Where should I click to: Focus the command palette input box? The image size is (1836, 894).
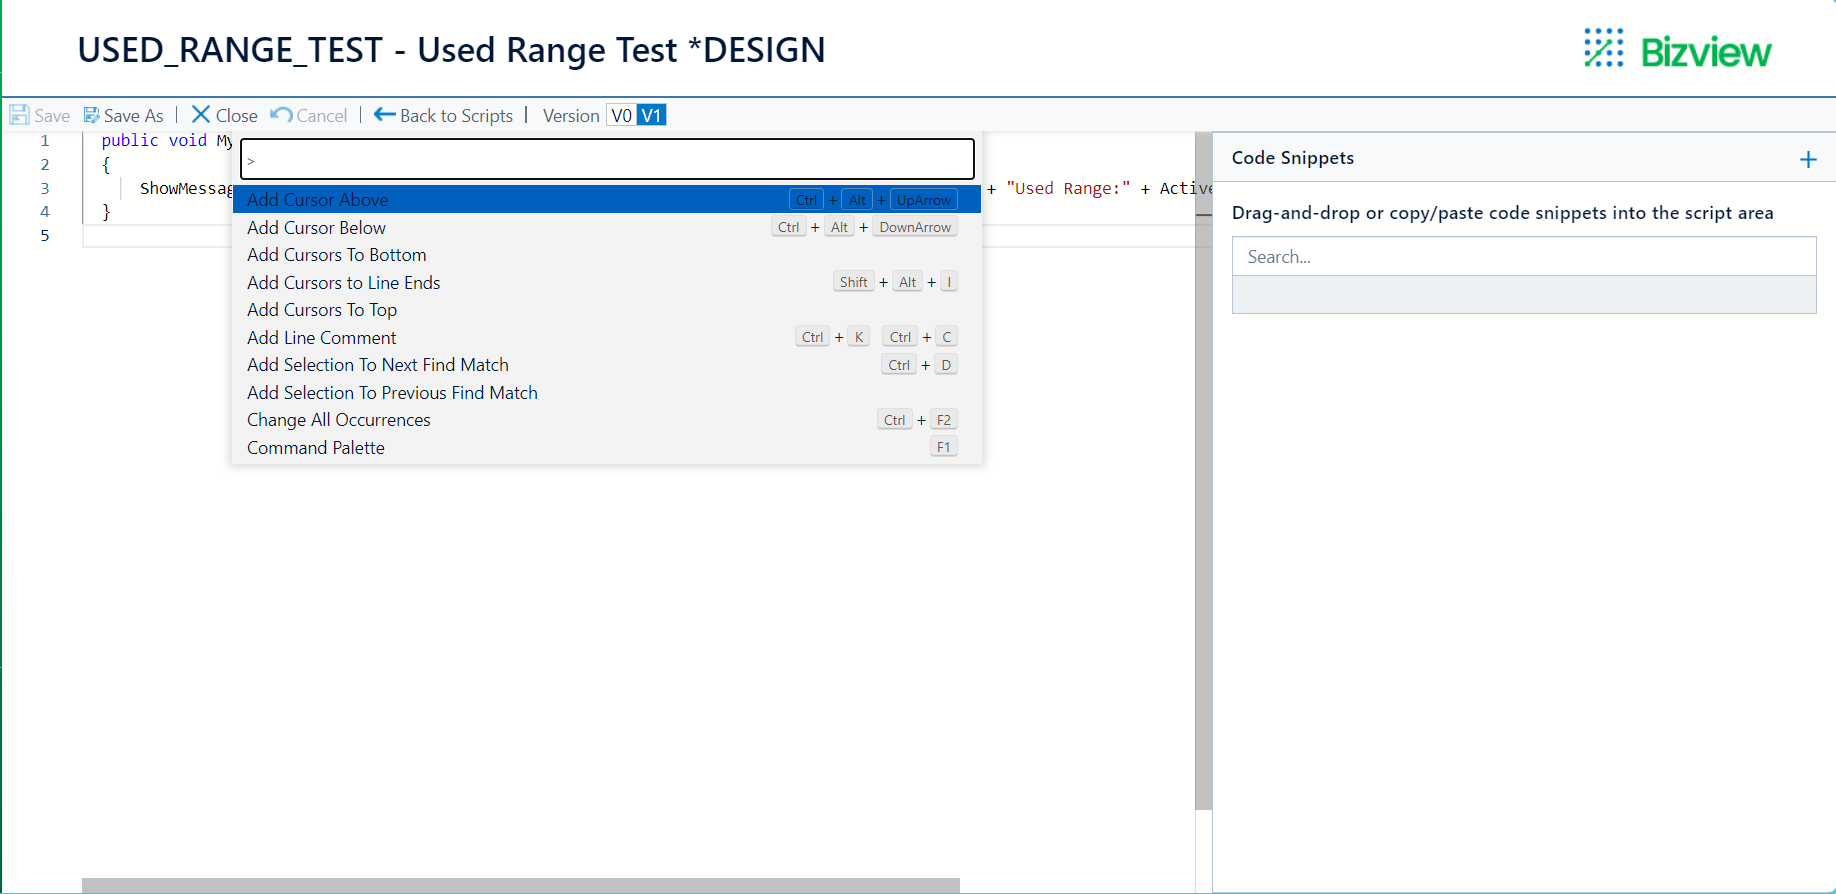[607, 159]
